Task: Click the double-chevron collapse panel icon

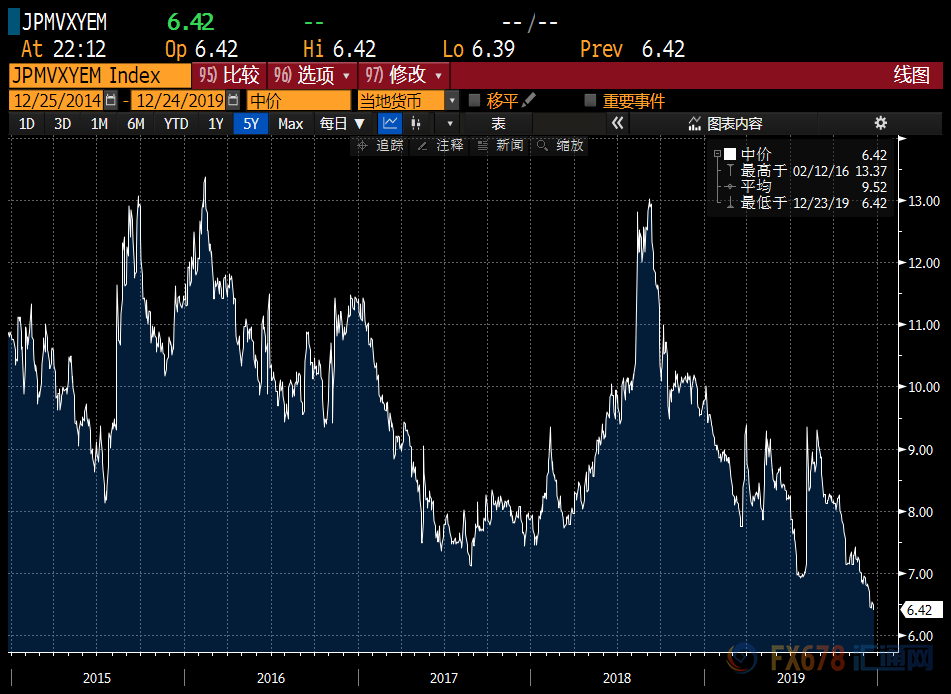Action: point(618,123)
